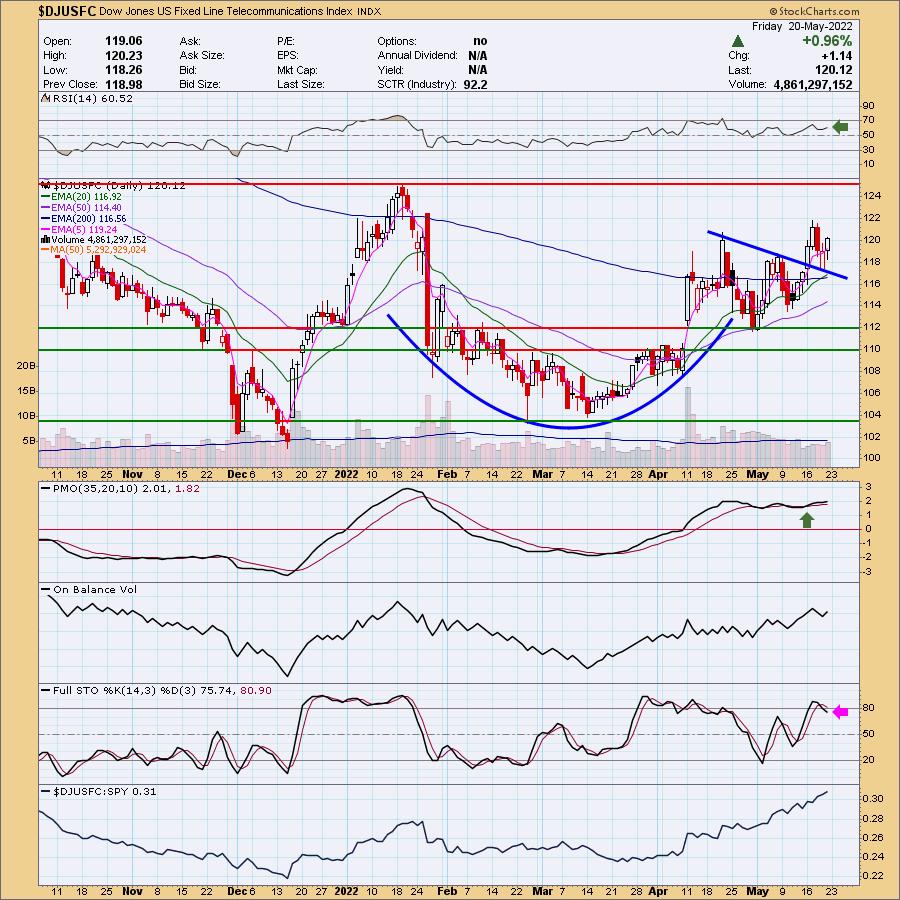The height and width of the screenshot is (900, 900).
Task: Click the RSI panel legend icon
Action: [x=46, y=99]
